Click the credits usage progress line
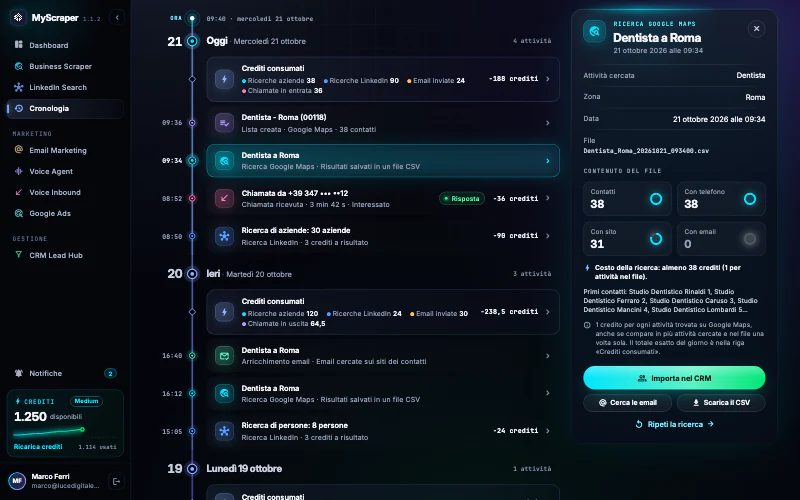The width and height of the screenshot is (800, 500). pyautogui.click(x=49, y=432)
